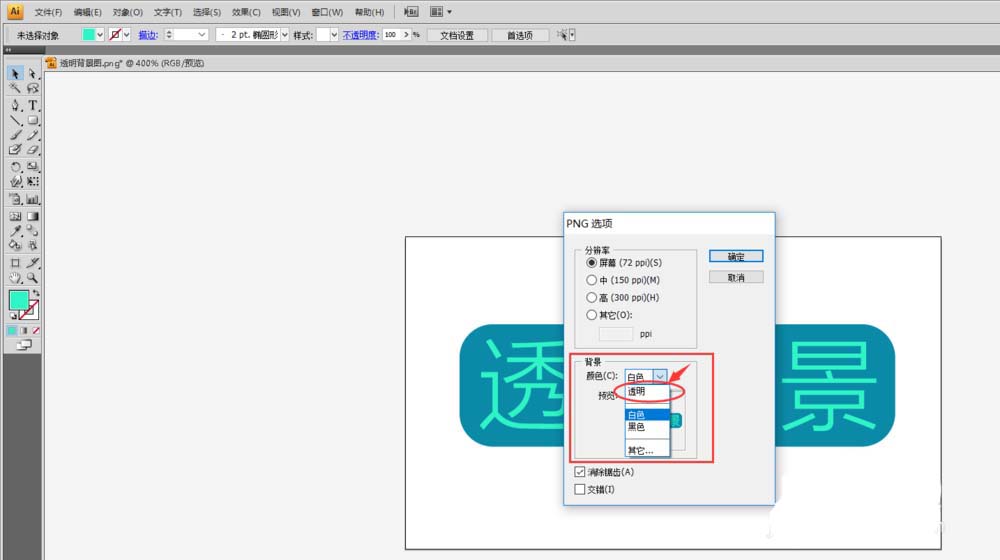The width and height of the screenshot is (1000, 560).
Task: Open fill color dropdown in control bar
Action: (x=100, y=35)
